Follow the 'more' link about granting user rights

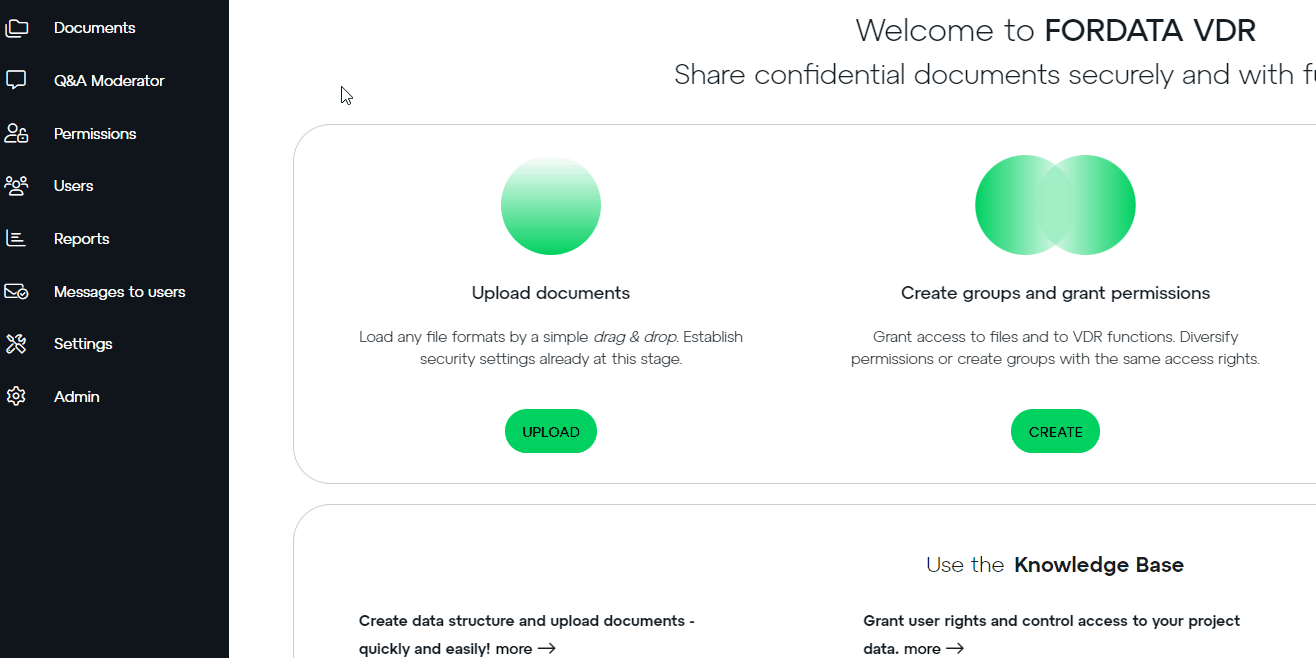(x=934, y=648)
